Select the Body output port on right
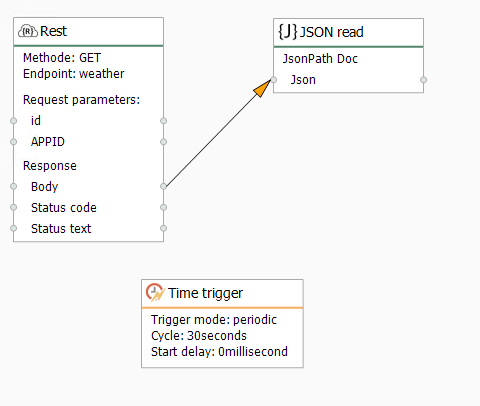The width and height of the screenshot is (480, 406). click(163, 186)
